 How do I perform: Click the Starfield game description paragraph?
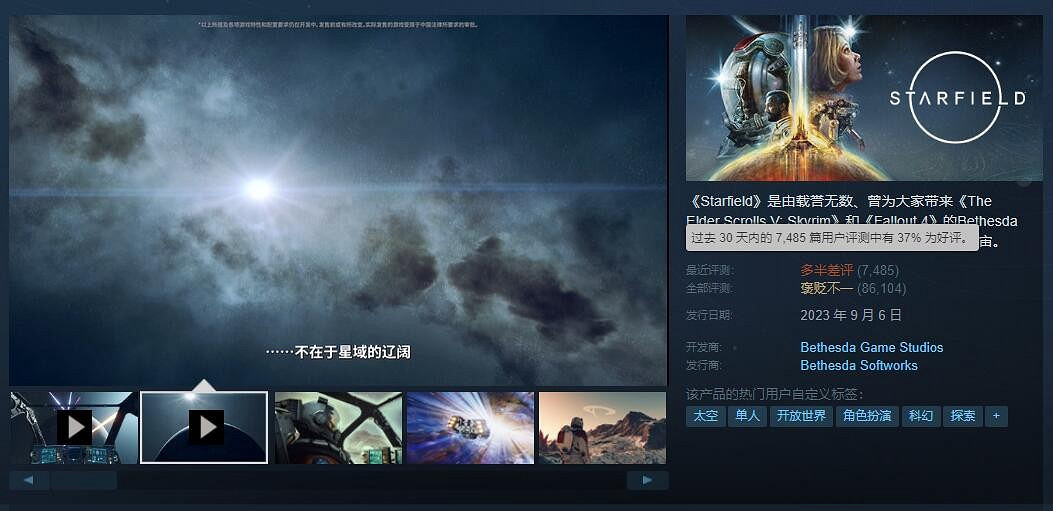click(852, 221)
